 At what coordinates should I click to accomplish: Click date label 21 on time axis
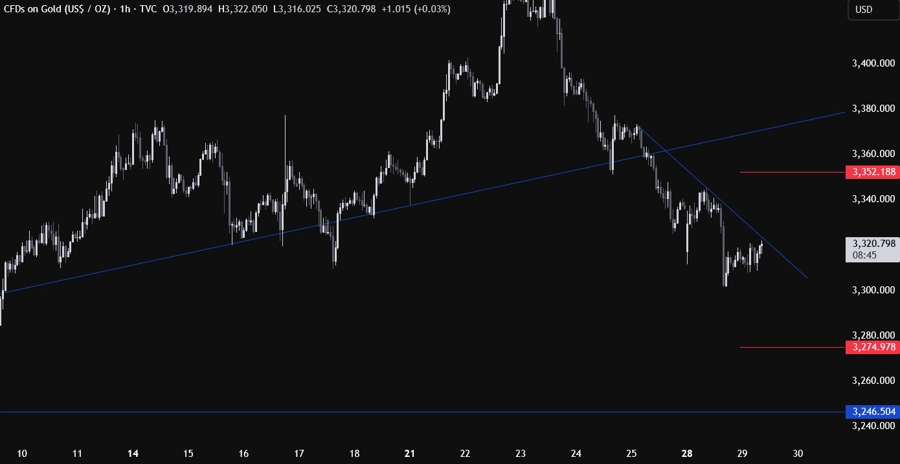pos(409,453)
